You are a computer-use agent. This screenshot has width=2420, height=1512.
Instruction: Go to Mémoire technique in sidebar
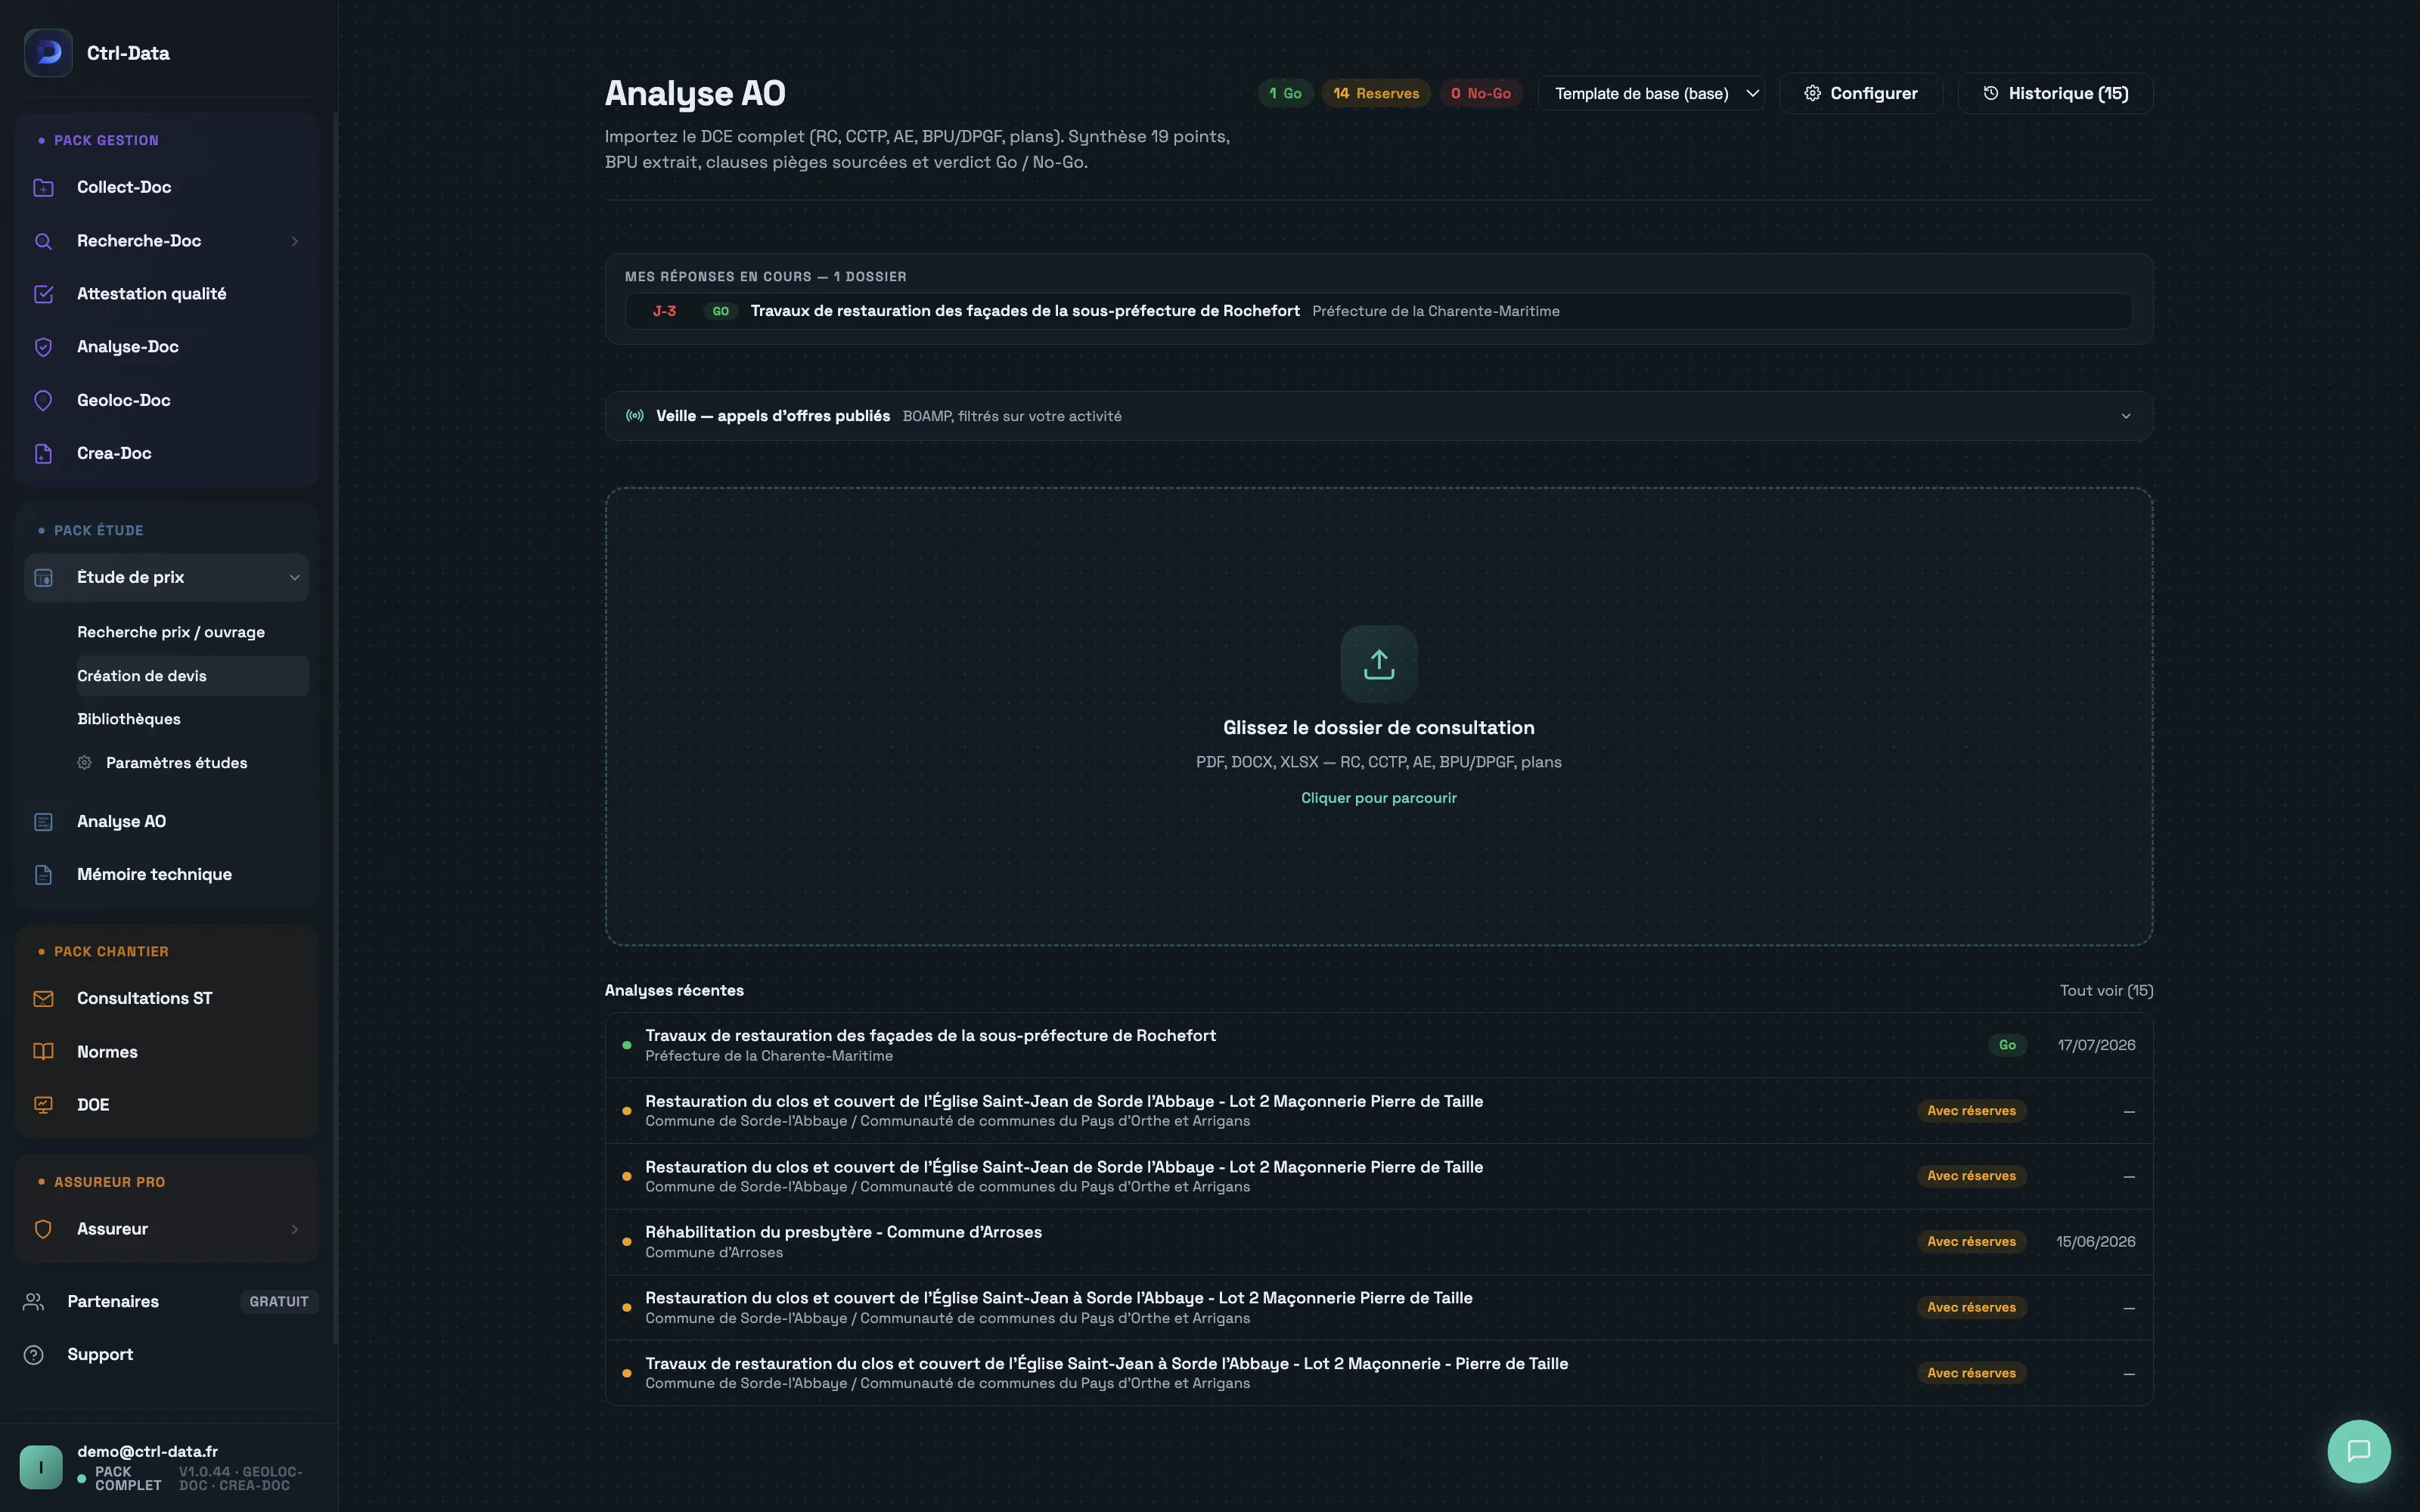[166, 874]
